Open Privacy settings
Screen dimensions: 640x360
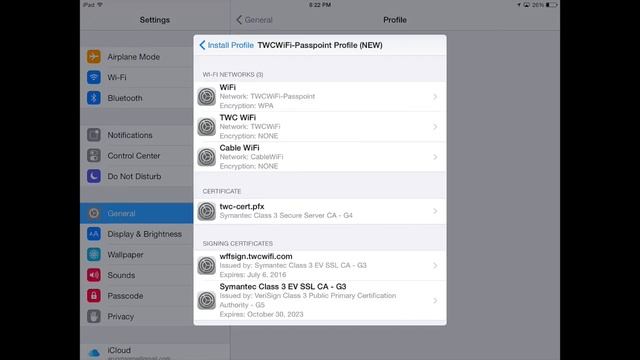136,316
